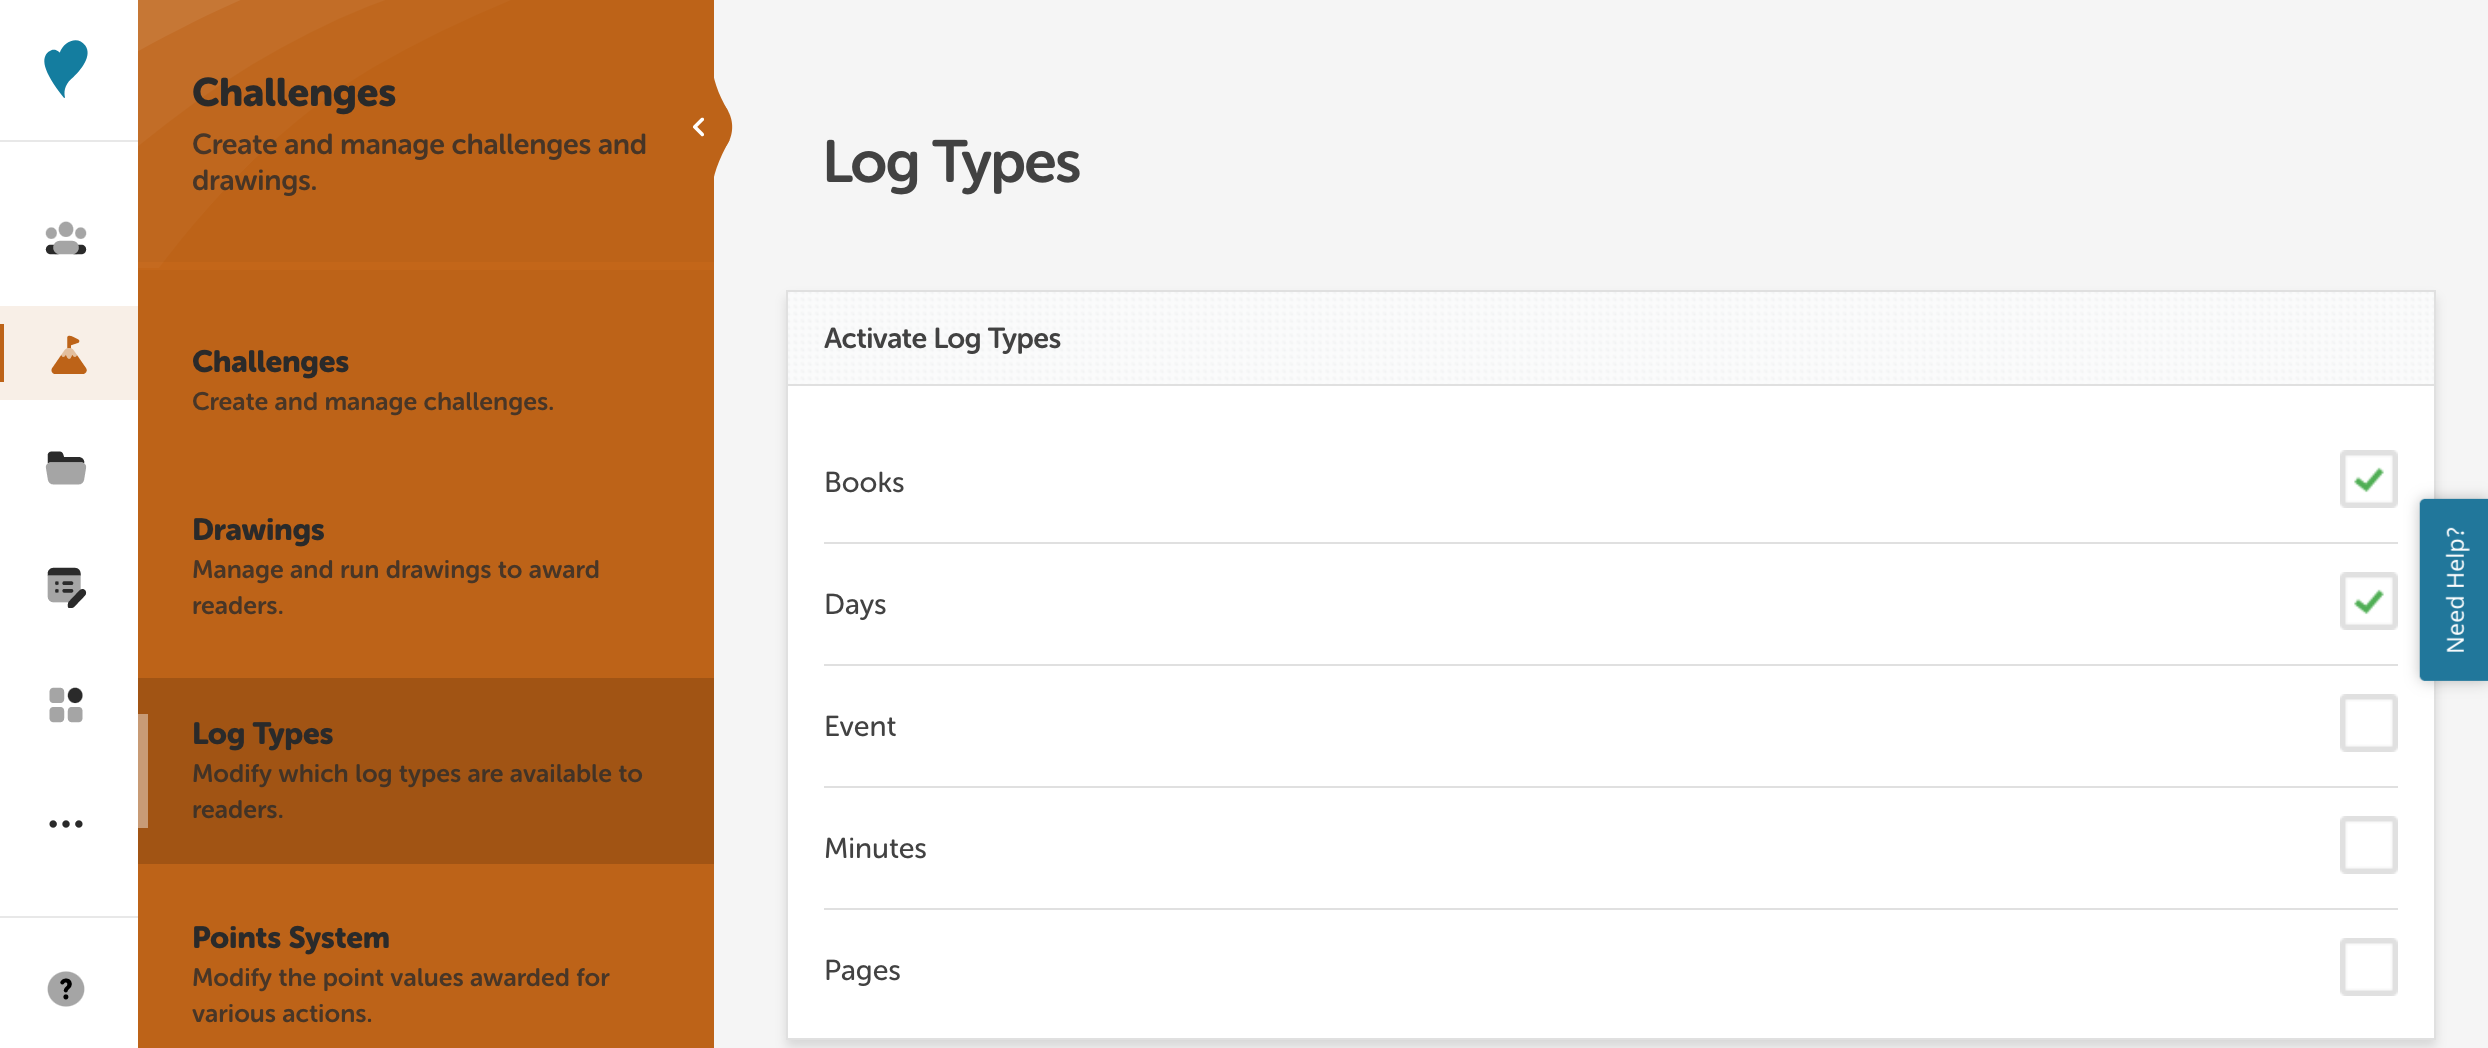Open Points System from the Challenges menu
The width and height of the screenshot is (2488, 1048).
tap(290, 937)
